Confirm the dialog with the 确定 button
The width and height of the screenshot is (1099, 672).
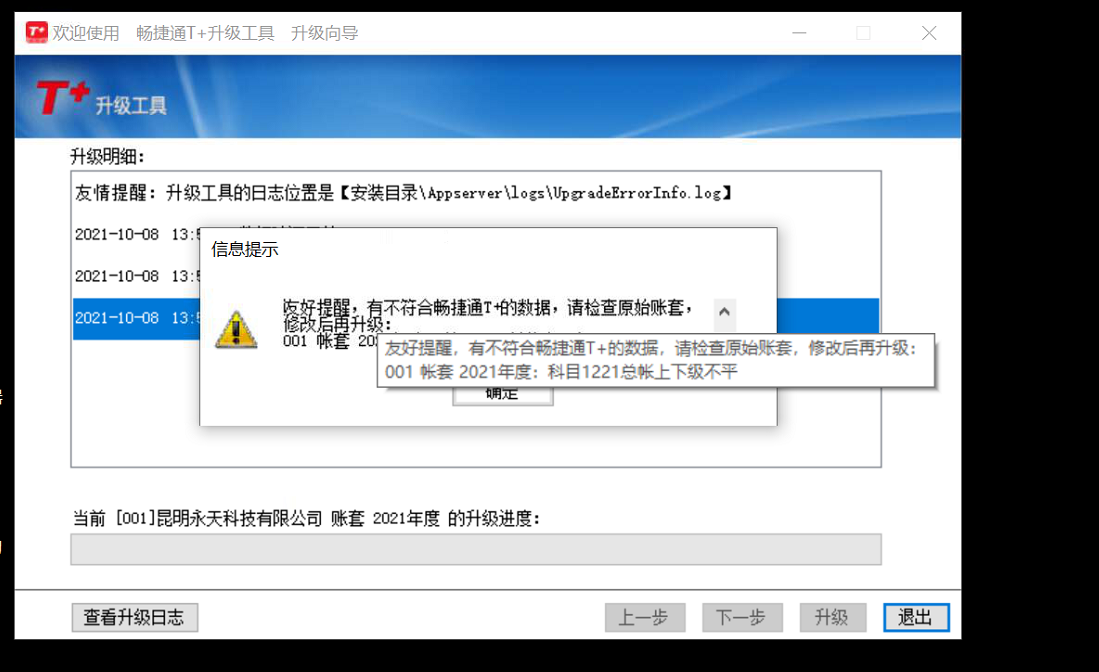[x=503, y=395]
